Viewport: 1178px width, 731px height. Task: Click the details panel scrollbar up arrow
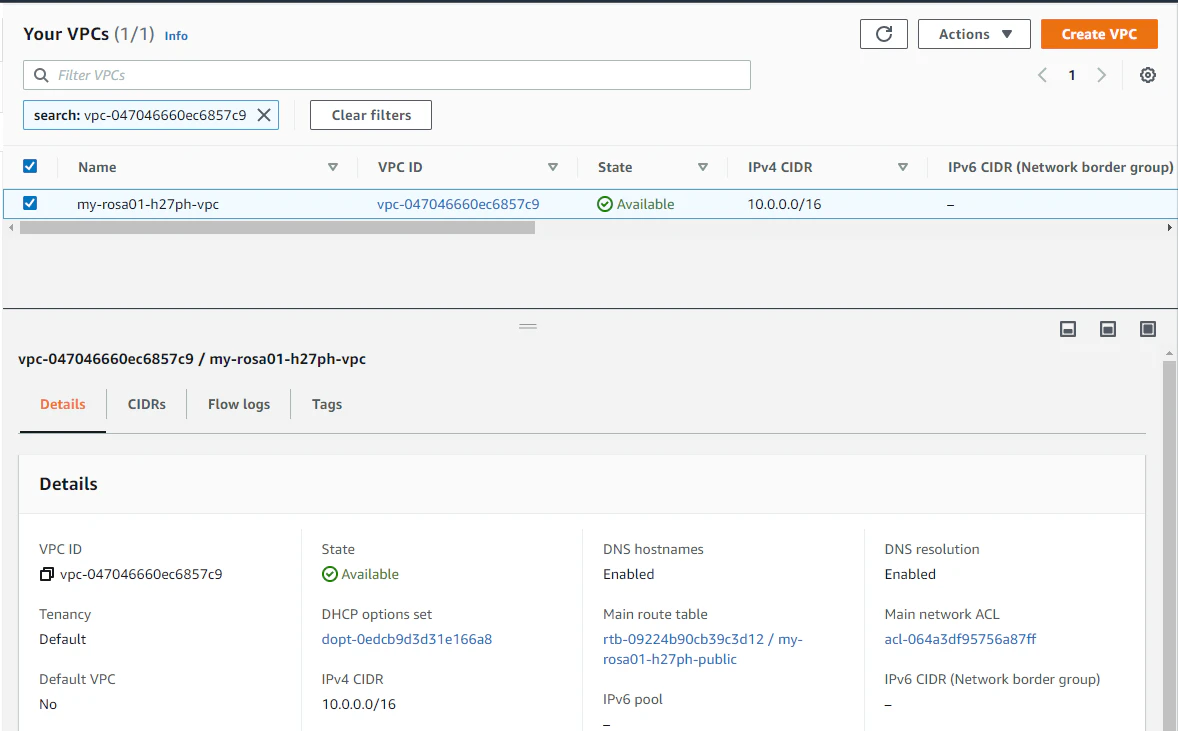point(1169,353)
